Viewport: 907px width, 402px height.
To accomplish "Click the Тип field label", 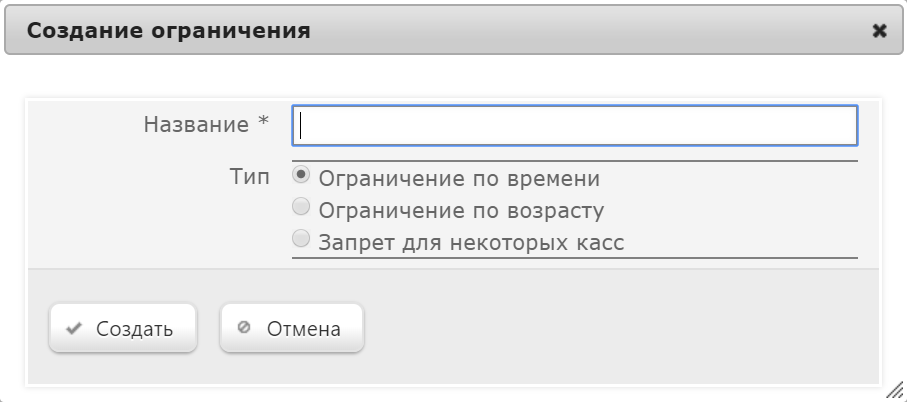I will [250, 177].
